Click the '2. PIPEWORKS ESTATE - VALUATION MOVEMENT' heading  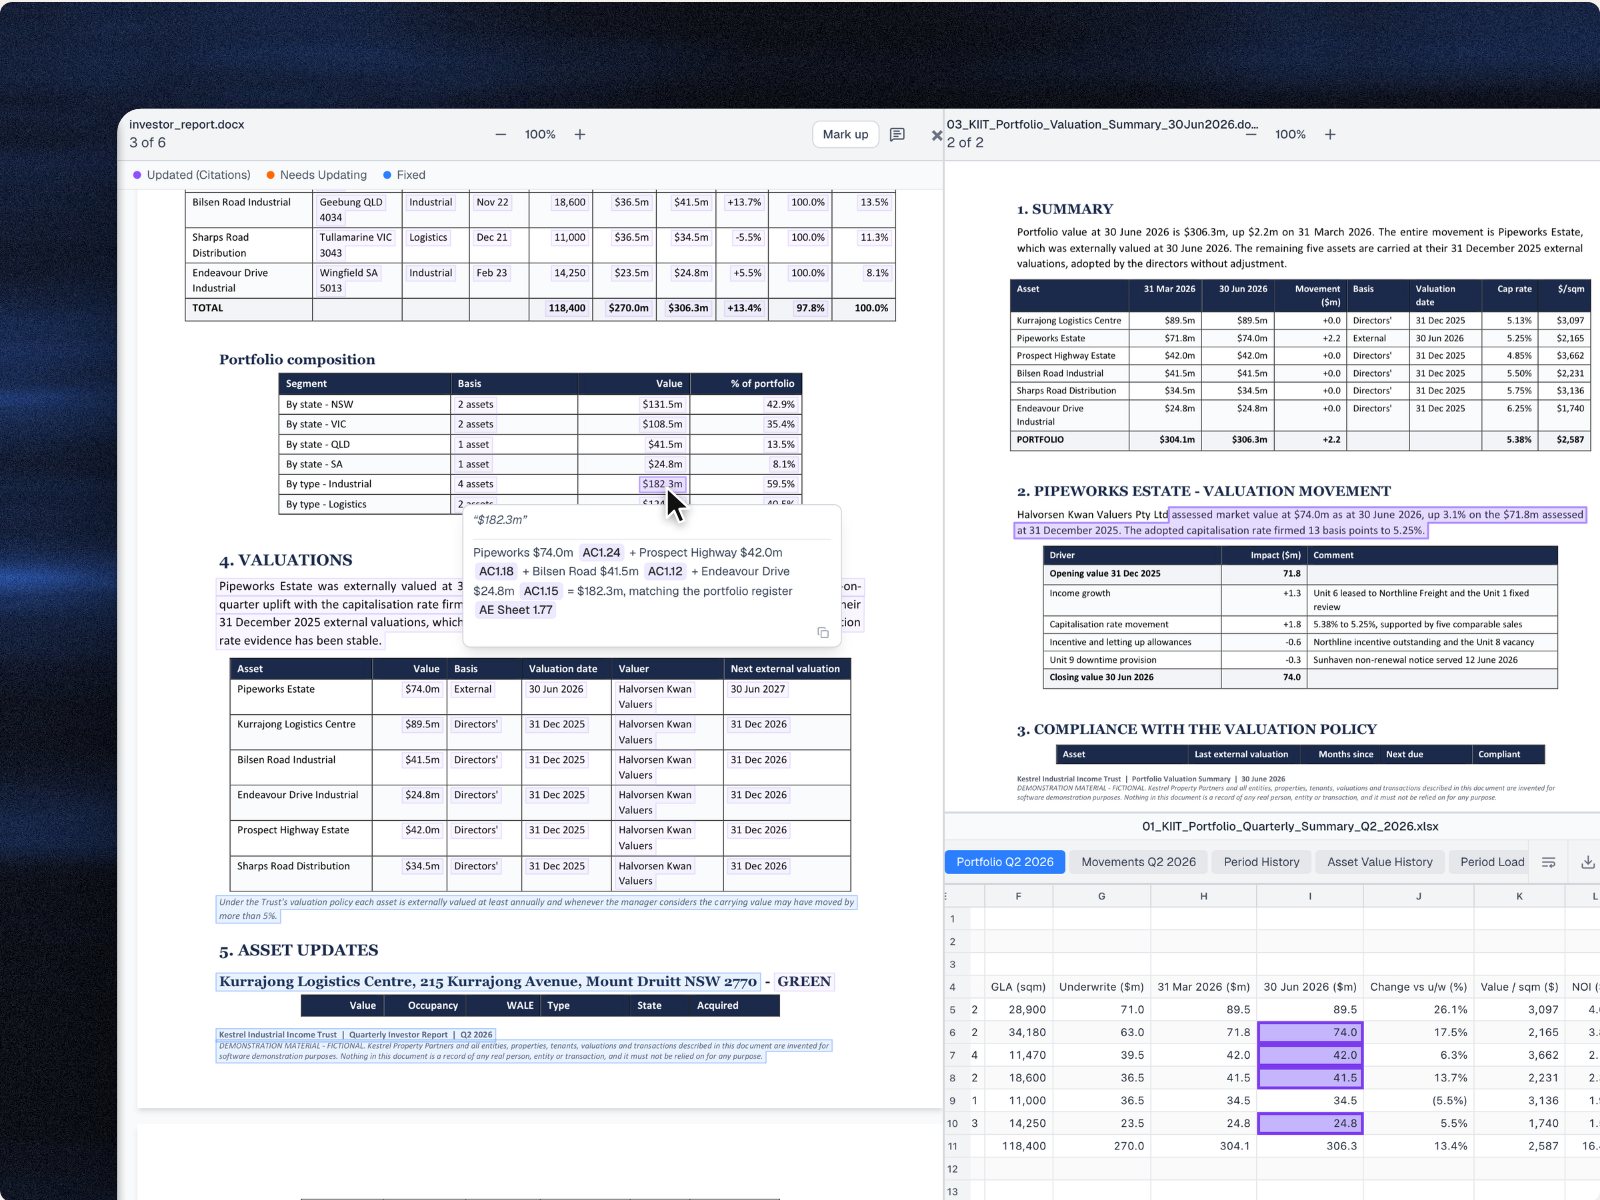coord(1204,491)
